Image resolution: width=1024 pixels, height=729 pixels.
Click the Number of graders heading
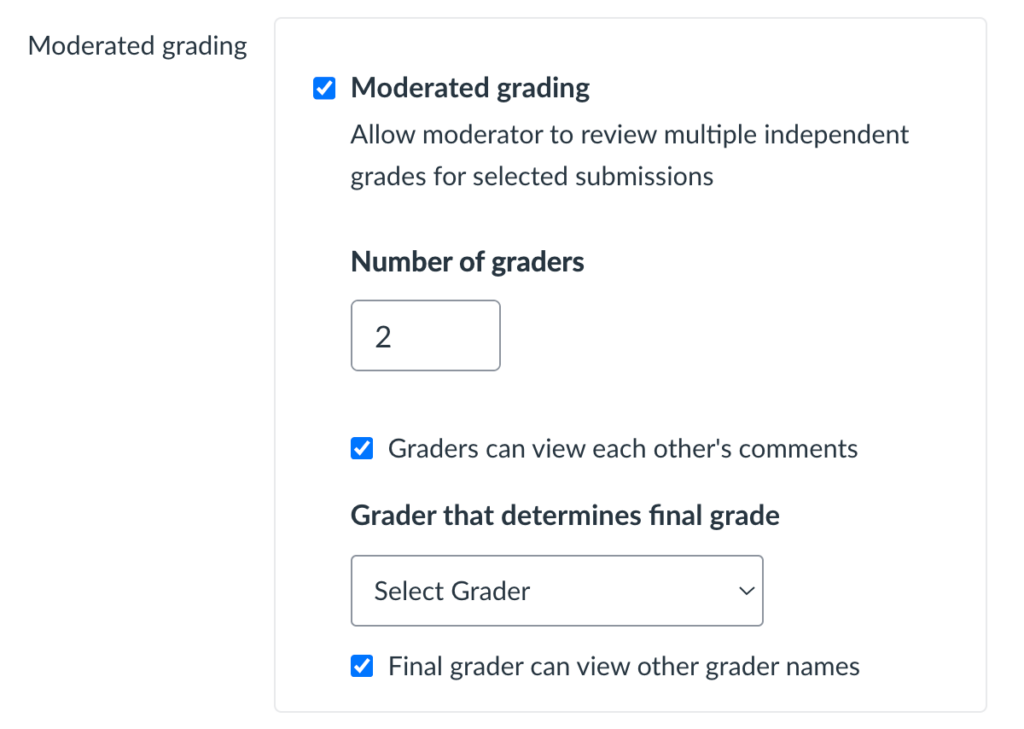466,261
